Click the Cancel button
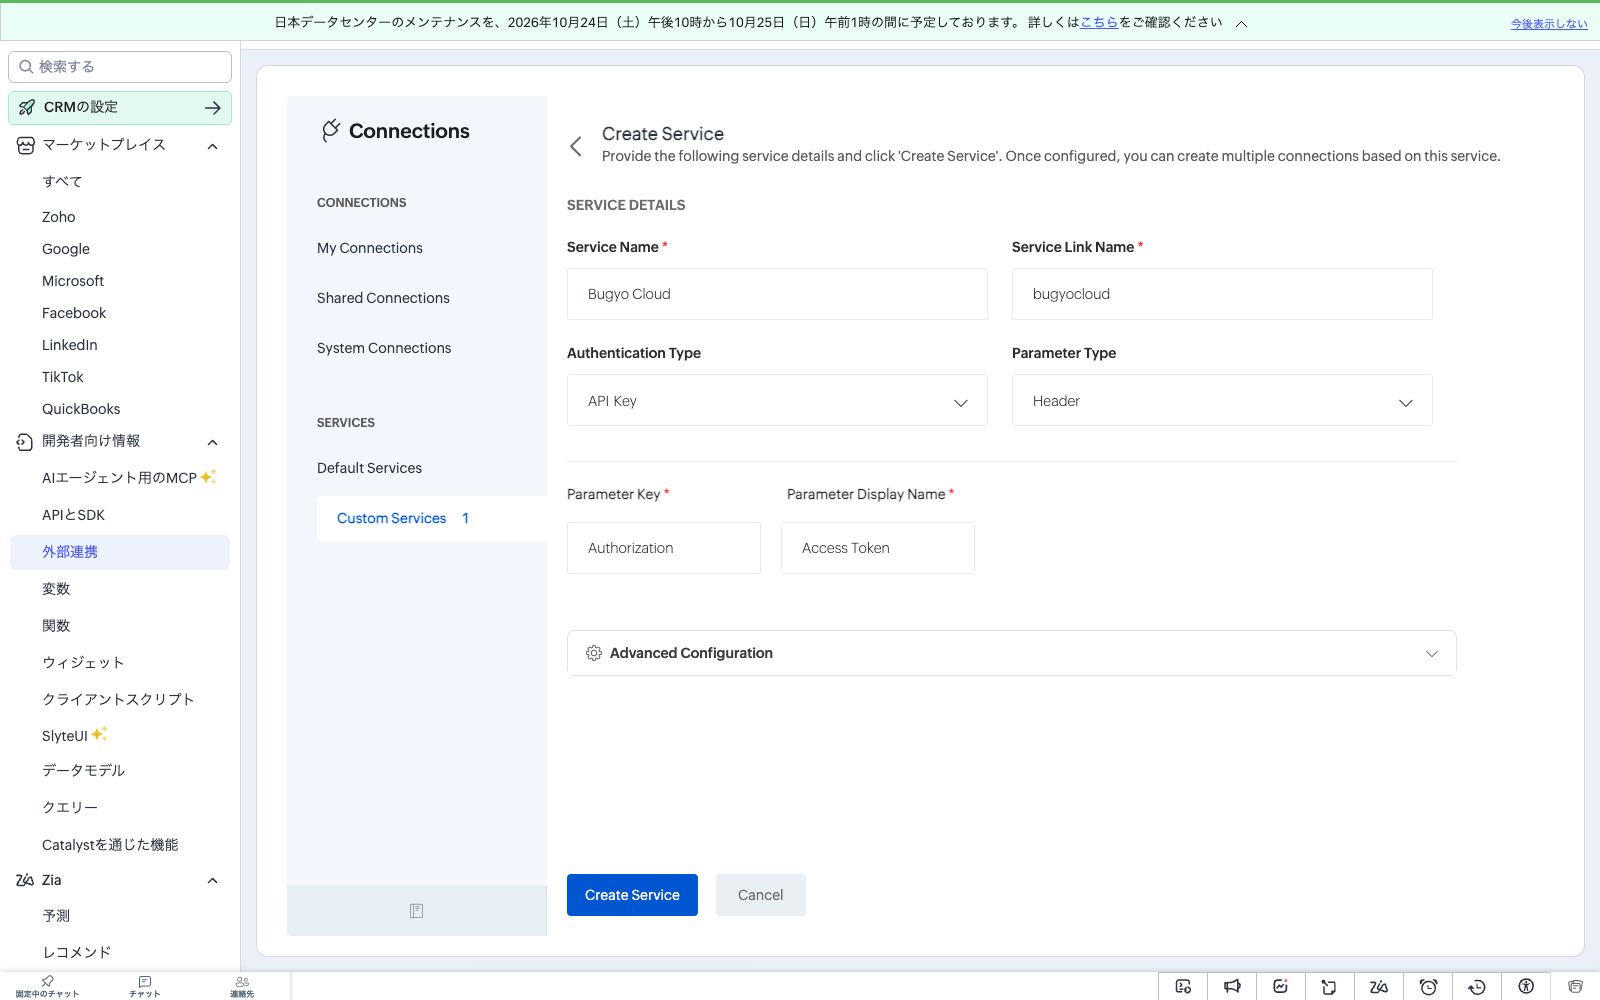 click(x=760, y=895)
